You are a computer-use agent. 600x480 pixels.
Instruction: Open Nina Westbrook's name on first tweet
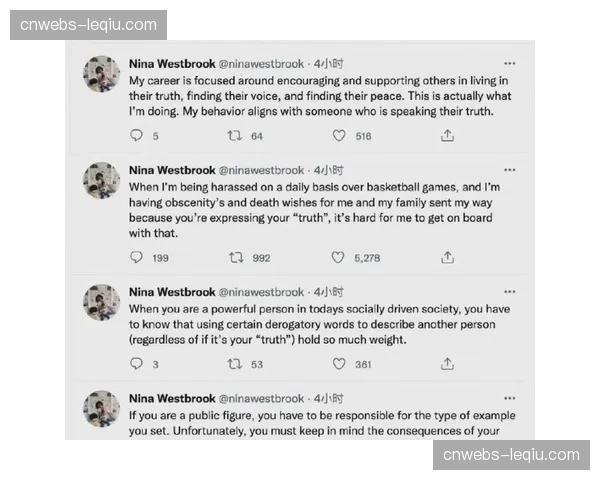click(x=171, y=63)
